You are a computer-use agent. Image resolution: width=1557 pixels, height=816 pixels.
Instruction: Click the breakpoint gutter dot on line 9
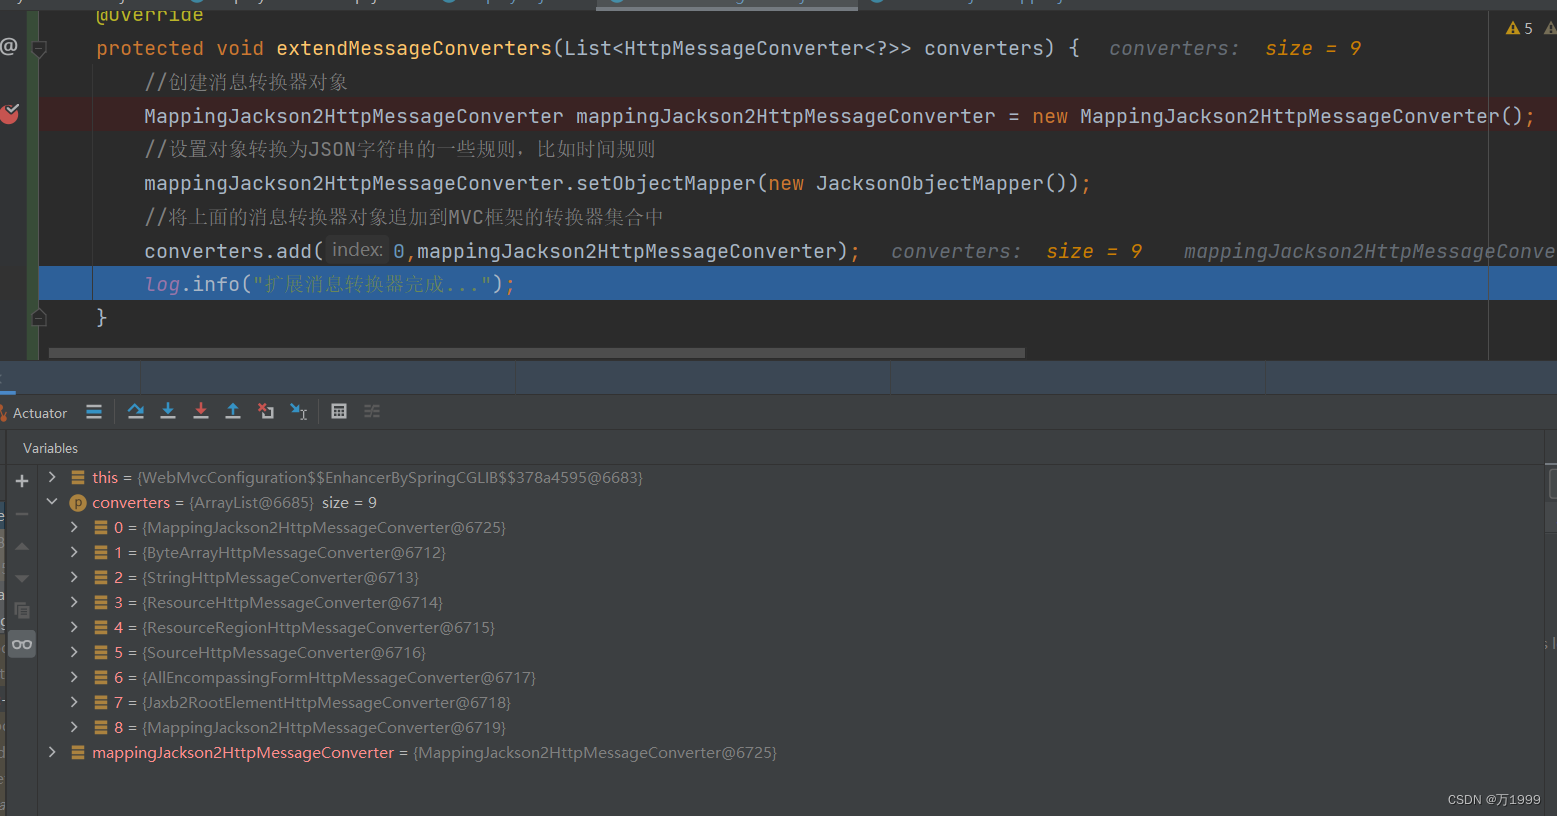pyautogui.click(x=10, y=114)
